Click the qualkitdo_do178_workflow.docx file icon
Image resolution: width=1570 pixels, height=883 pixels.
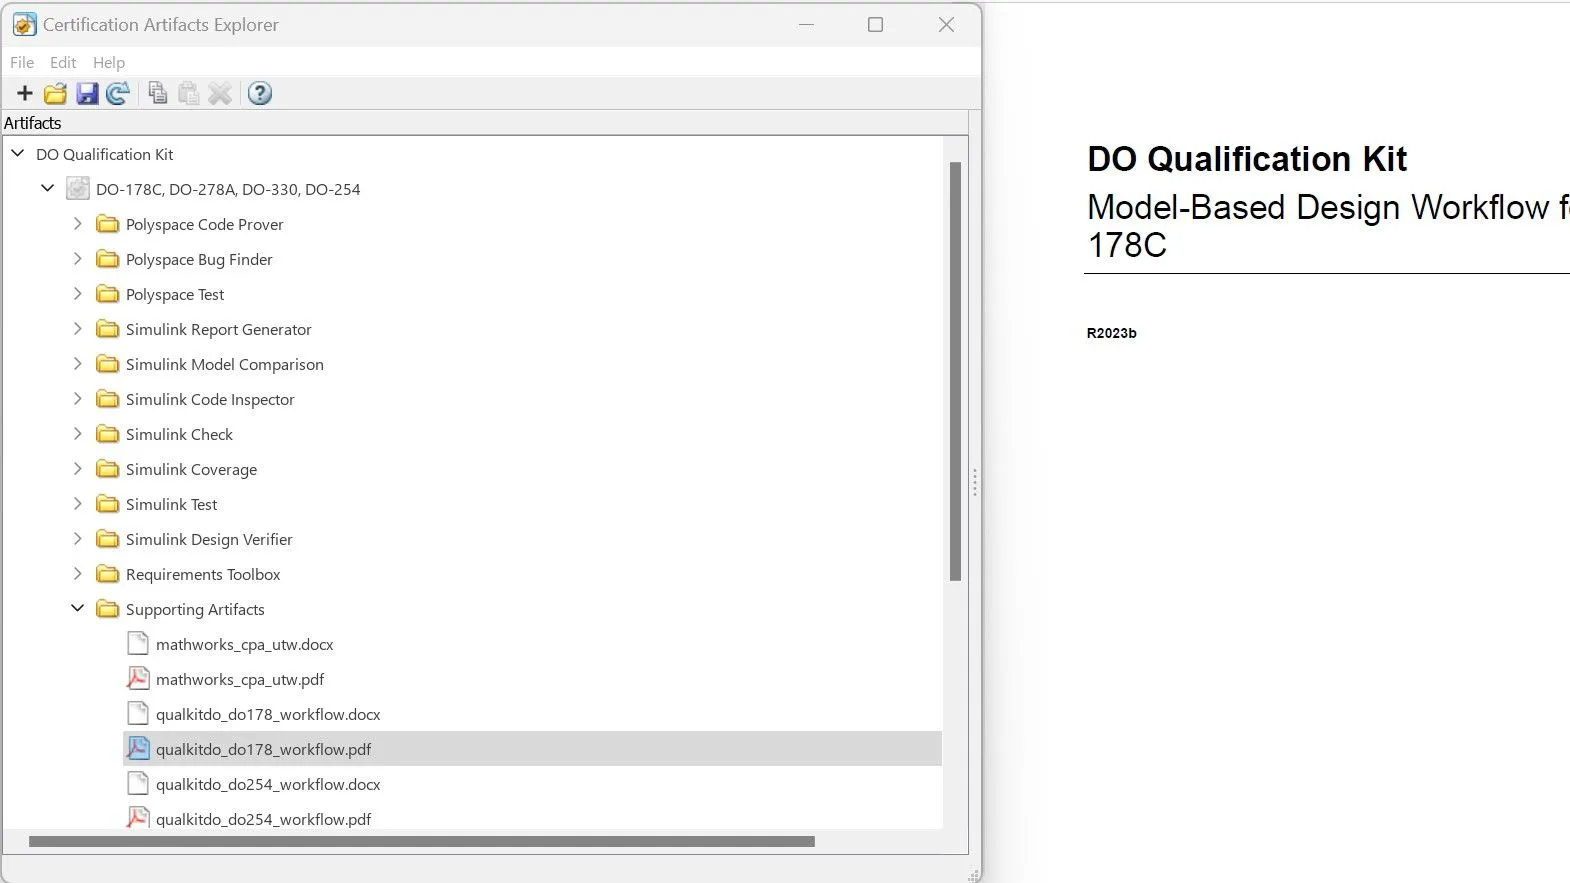pos(138,713)
